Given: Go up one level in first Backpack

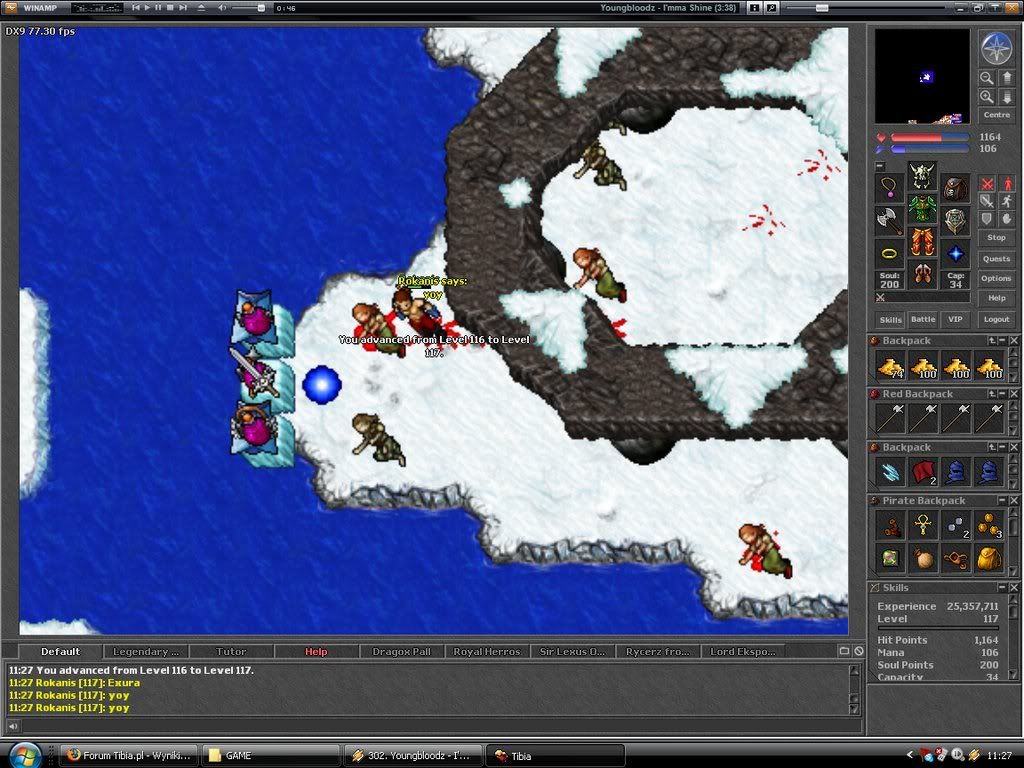Looking at the screenshot, I should click(x=992, y=341).
